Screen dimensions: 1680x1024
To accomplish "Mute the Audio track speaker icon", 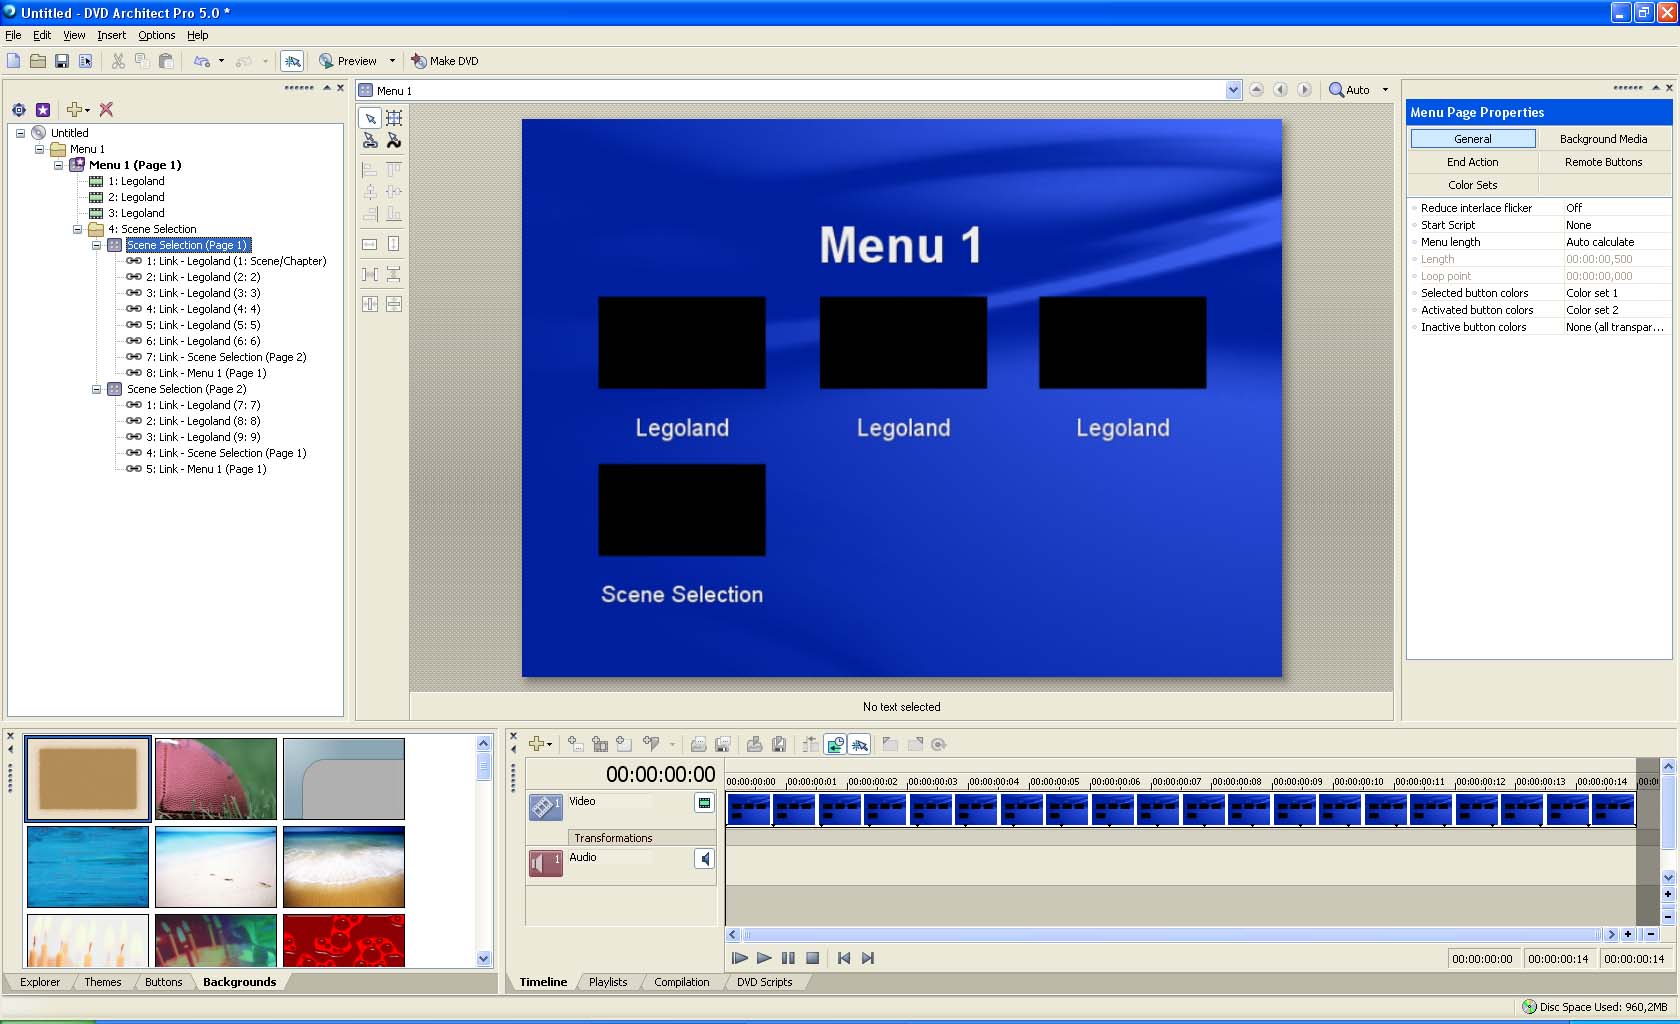I will coord(704,858).
